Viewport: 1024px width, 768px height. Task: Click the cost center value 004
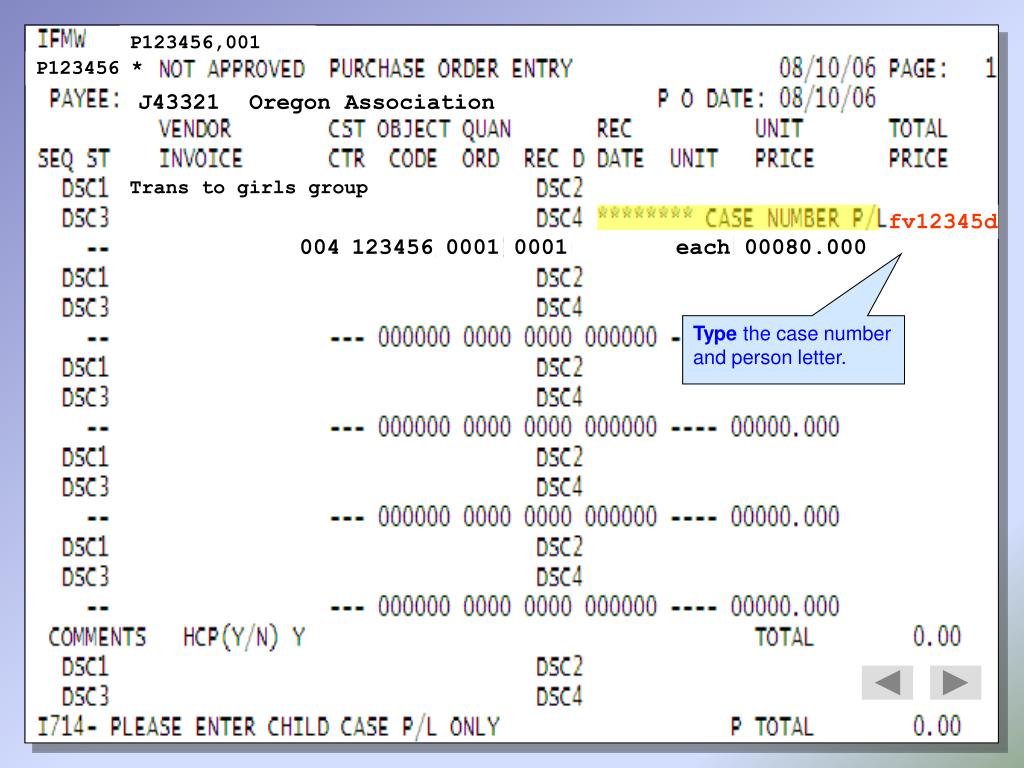(x=320, y=247)
